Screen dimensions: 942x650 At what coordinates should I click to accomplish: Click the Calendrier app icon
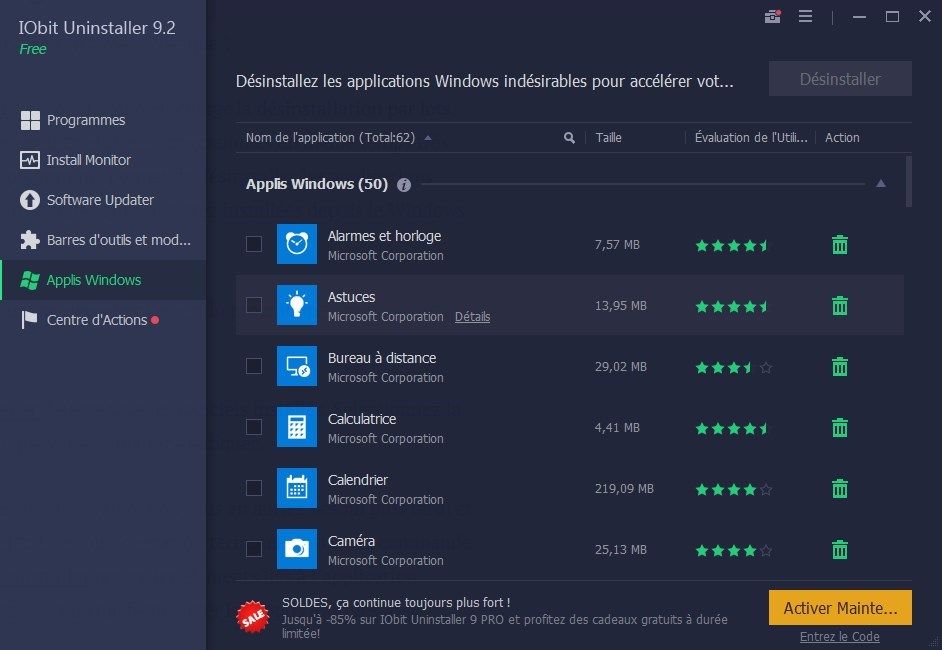297,488
